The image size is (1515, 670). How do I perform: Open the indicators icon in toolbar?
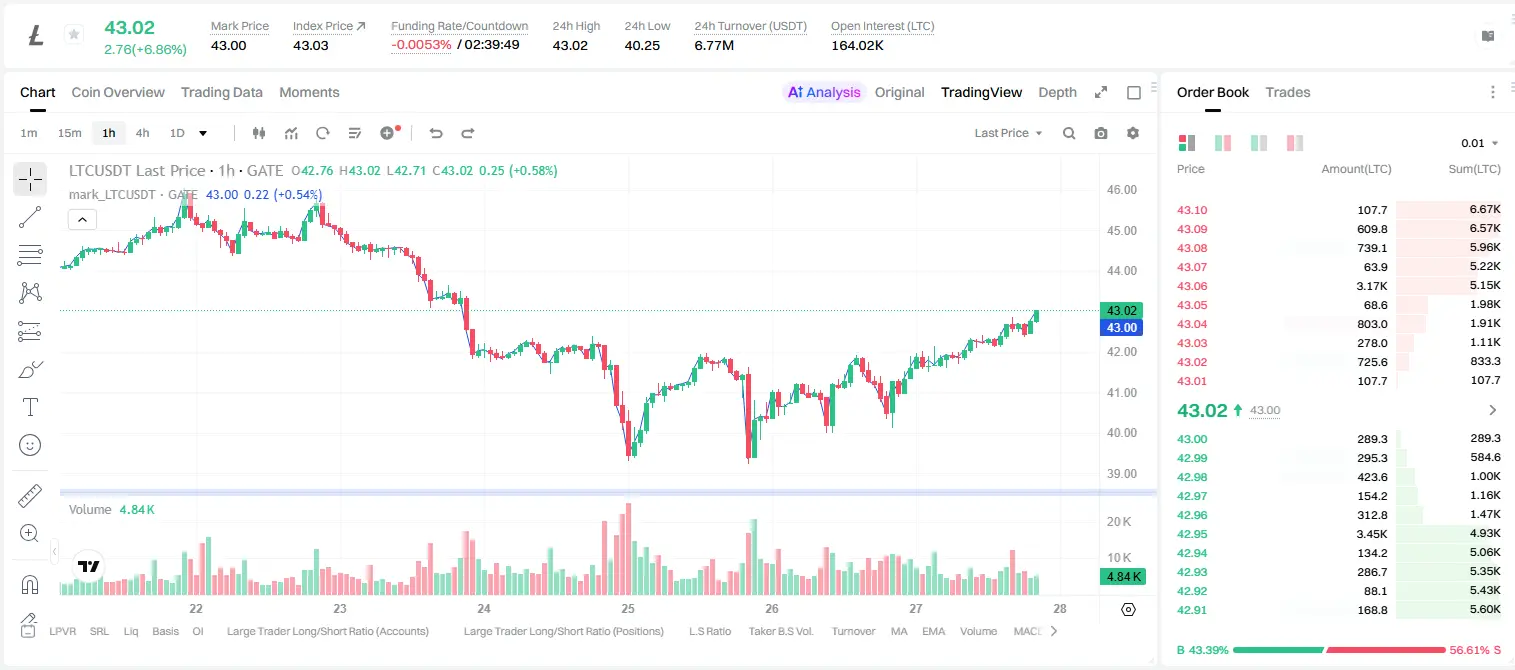(291, 133)
